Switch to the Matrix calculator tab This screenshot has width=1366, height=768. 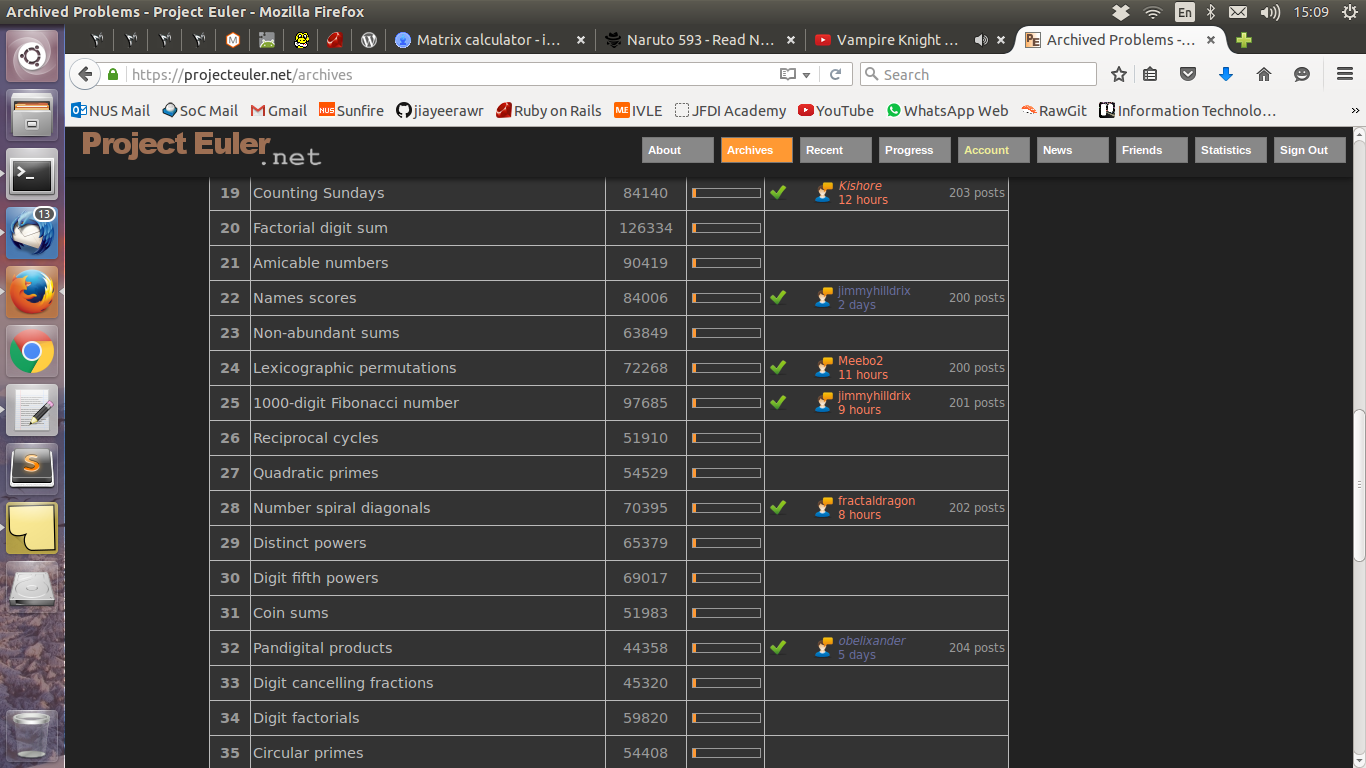pos(490,40)
